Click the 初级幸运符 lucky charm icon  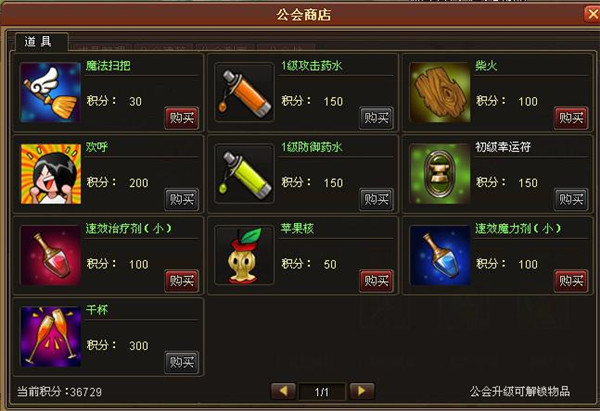pyautogui.click(x=440, y=174)
